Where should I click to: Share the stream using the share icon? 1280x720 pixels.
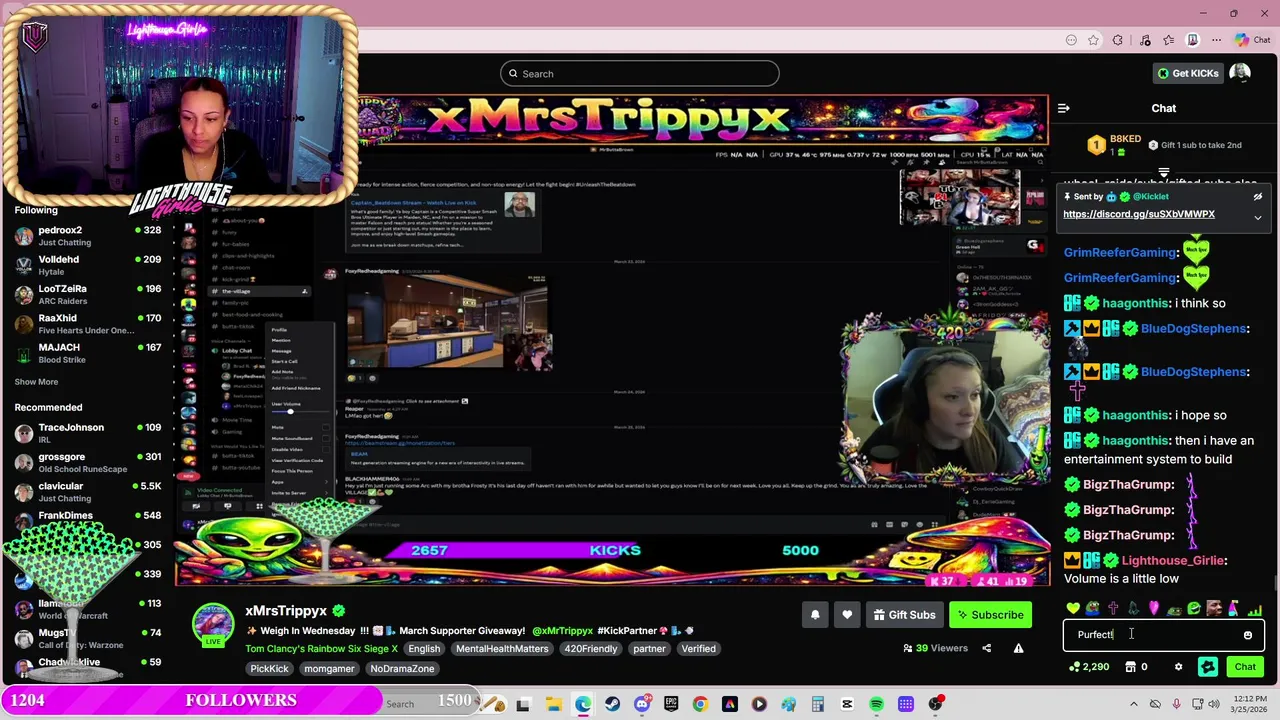point(986,648)
